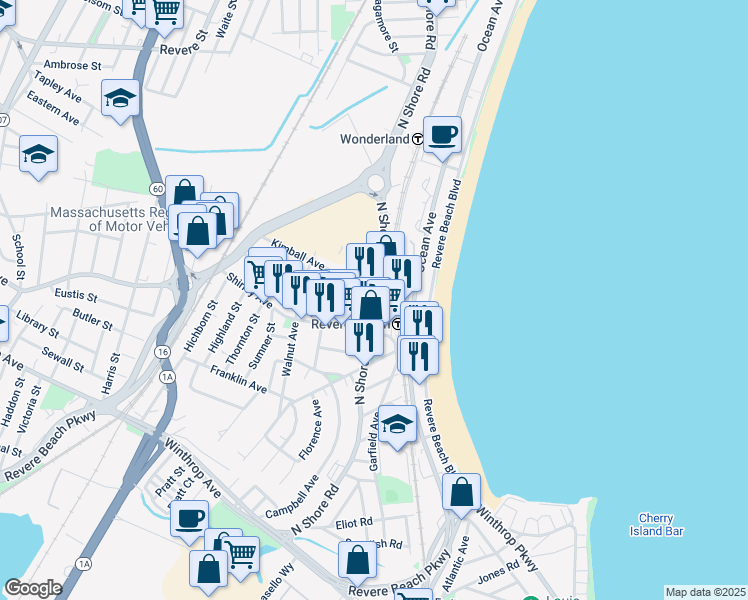
Task: Click the route 16 highway shield
Action: point(163,352)
